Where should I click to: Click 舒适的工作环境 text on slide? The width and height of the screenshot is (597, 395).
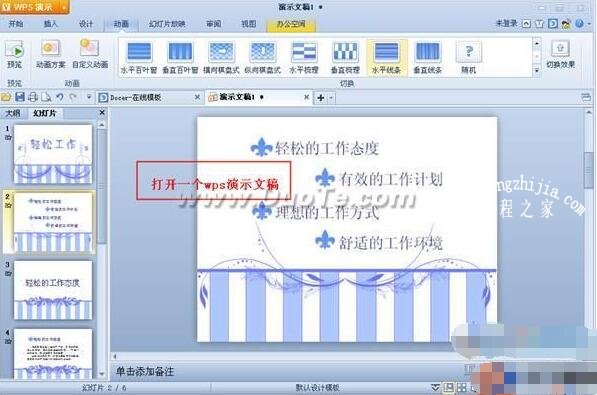pos(391,243)
